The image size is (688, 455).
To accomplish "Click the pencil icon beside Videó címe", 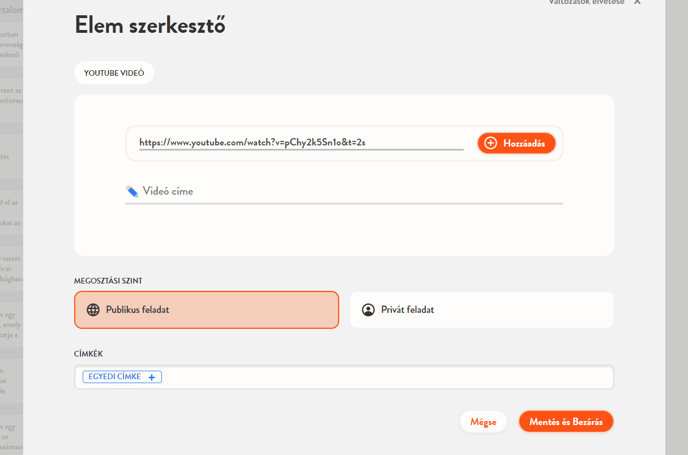I will pos(132,191).
